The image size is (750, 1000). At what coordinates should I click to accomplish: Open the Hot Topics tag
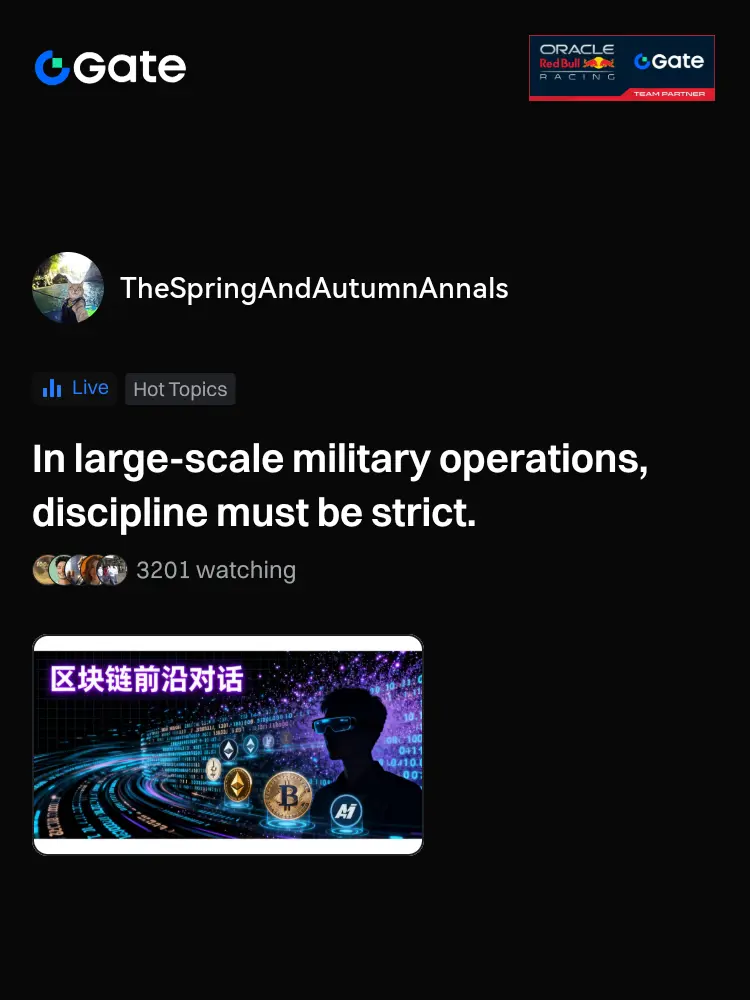[x=180, y=389]
